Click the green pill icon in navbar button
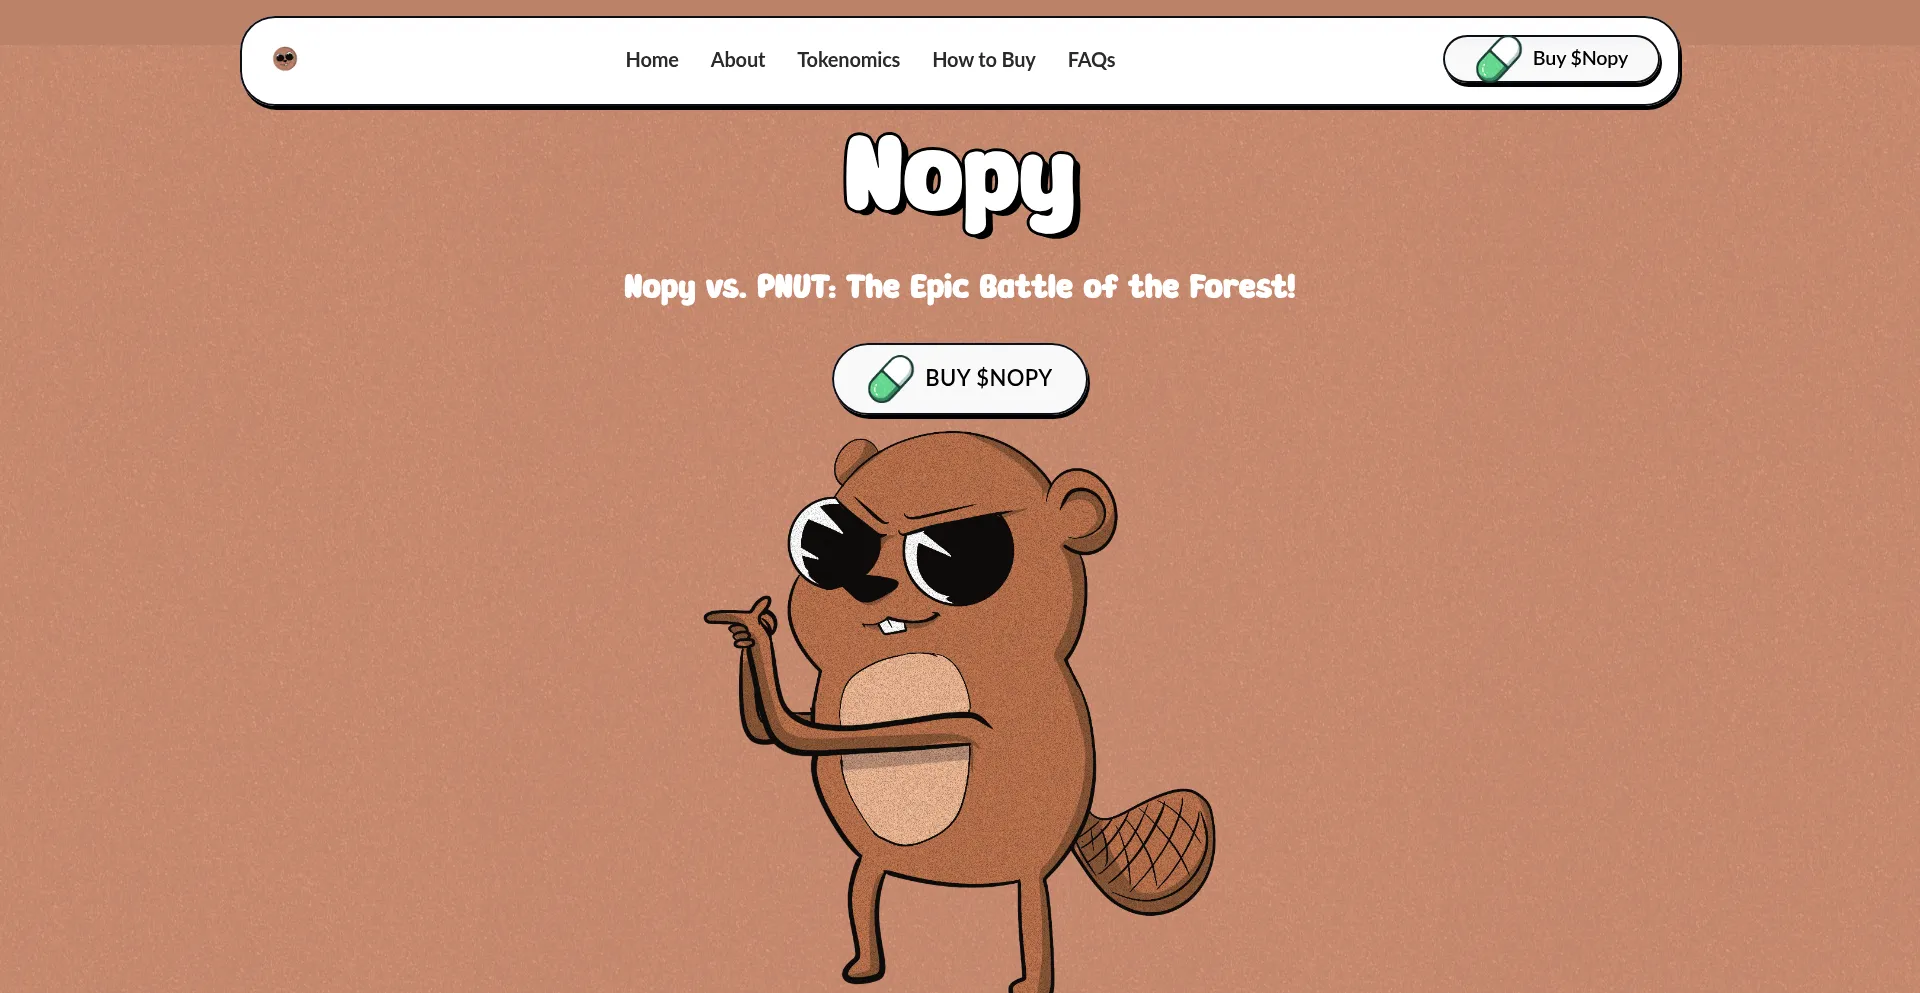Screen dimensions: 1920x993 1498,59
